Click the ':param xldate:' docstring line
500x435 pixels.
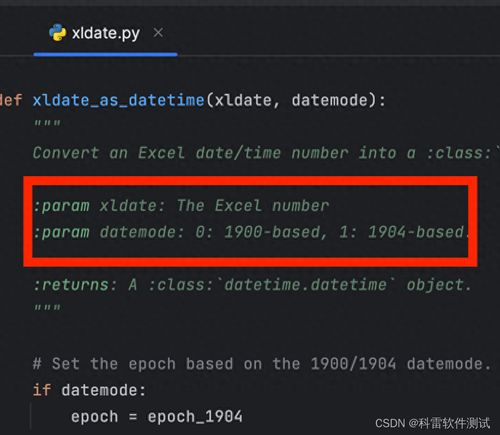181,206
